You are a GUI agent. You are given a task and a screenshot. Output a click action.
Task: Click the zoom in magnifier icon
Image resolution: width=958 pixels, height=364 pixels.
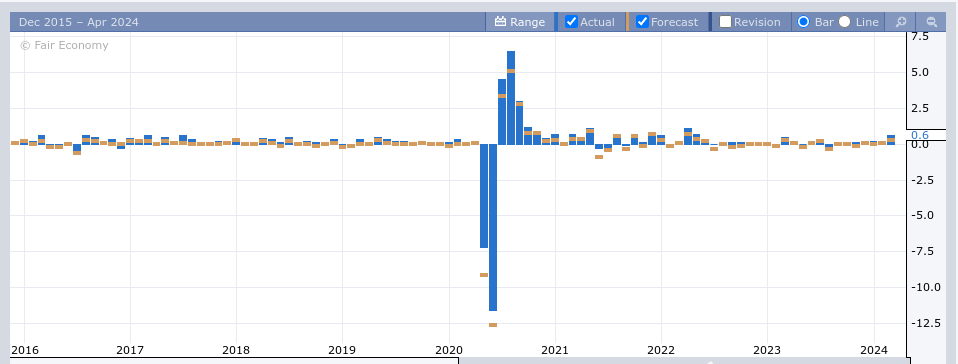(x=901, y=22)
